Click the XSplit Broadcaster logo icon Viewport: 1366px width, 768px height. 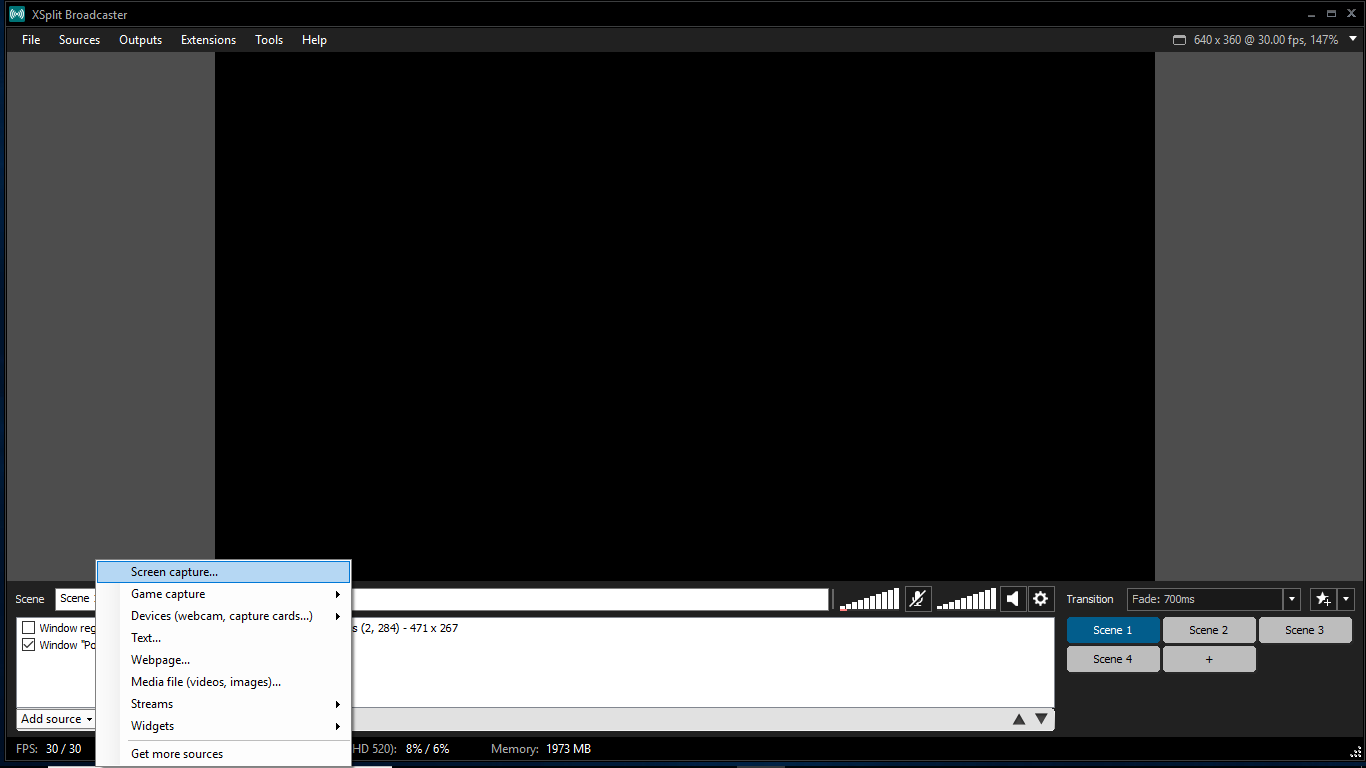pyautogui.click(x=16, y=14)
